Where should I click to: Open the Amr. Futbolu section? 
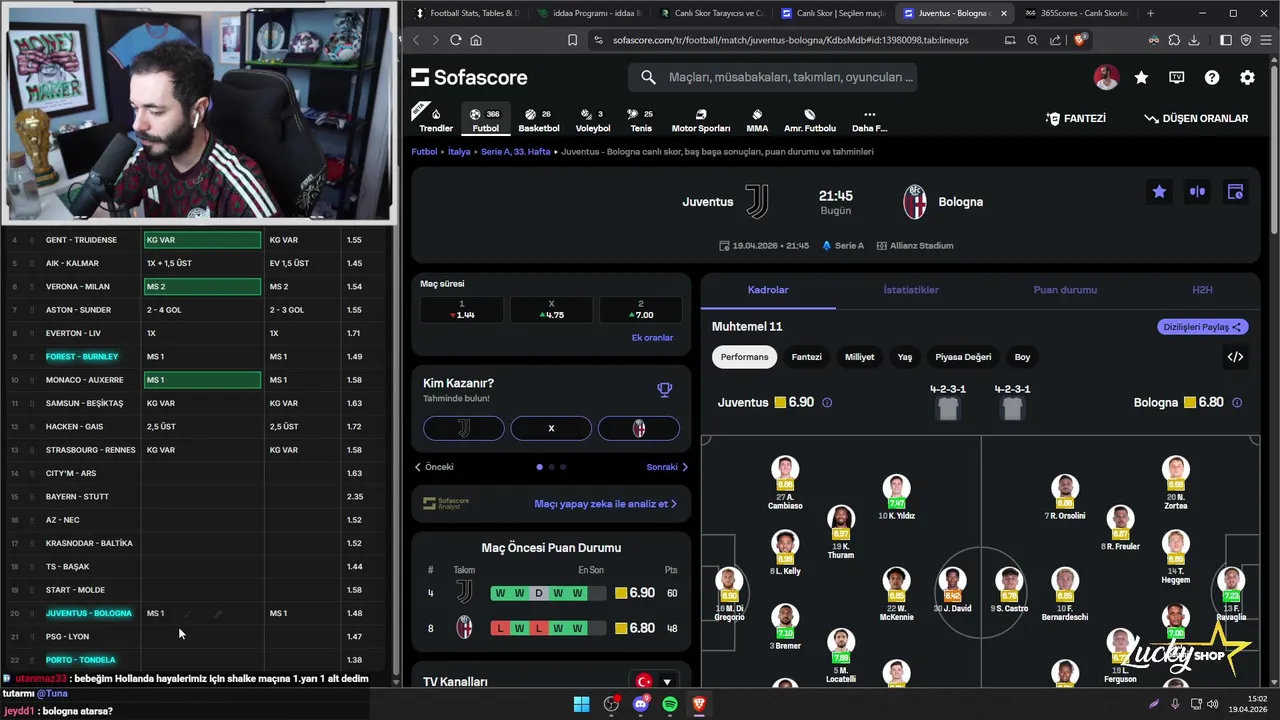click(809, 120)
